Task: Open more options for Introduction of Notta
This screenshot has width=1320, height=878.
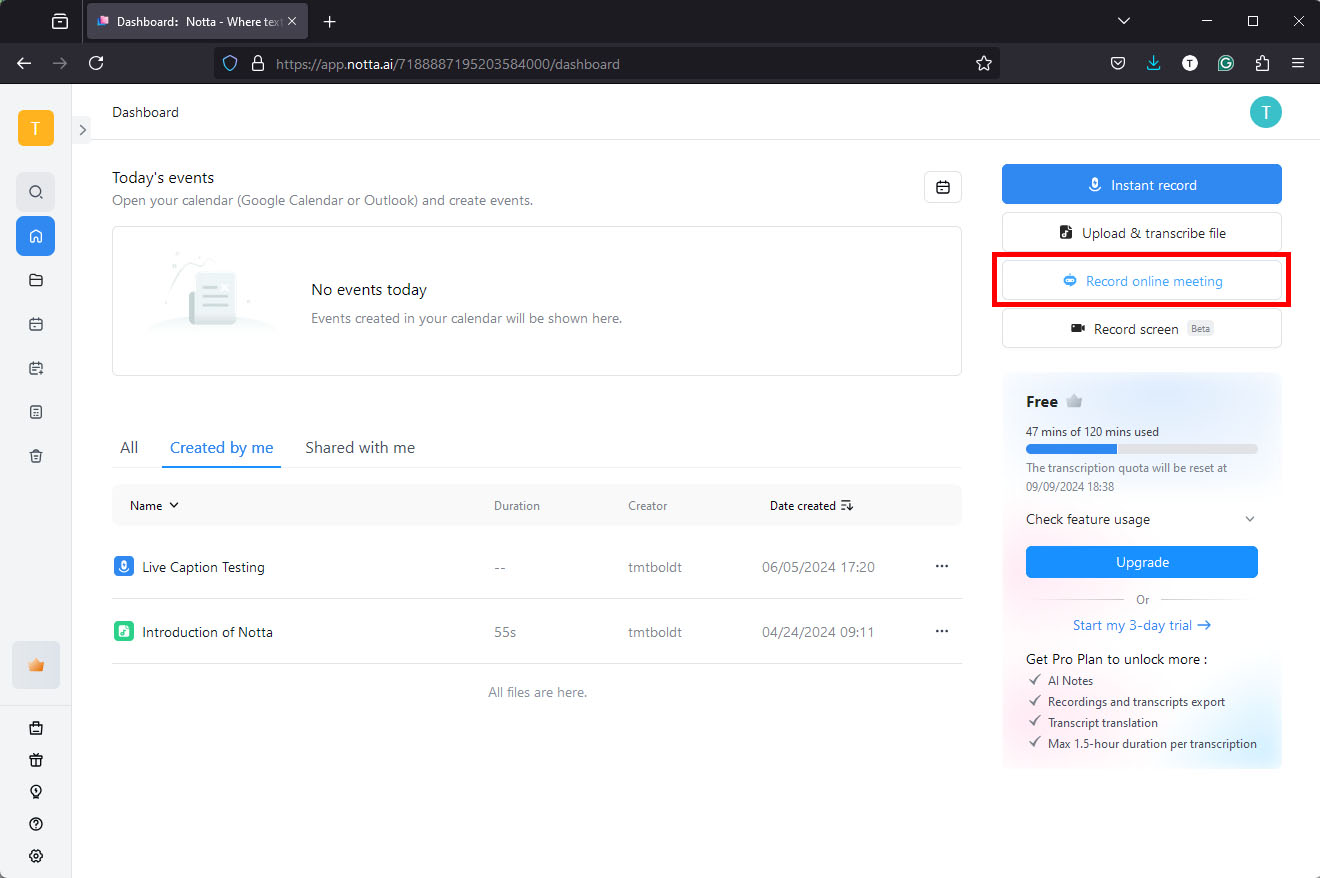Action: click(941, 631)
